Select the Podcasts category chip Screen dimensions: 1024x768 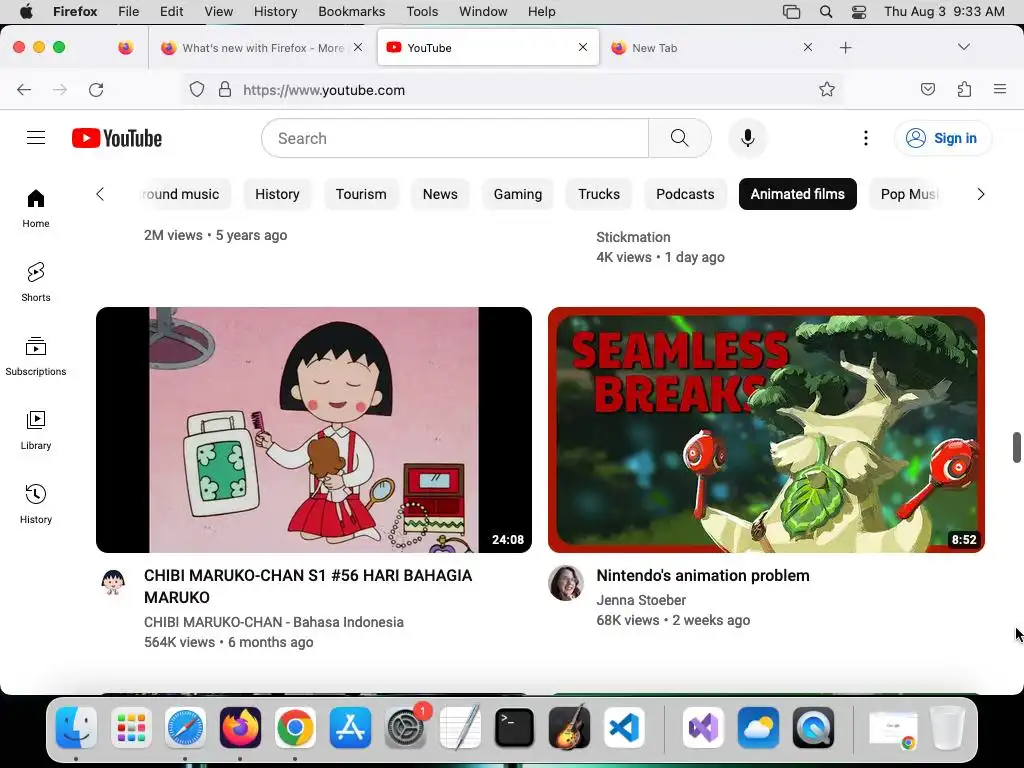coord(685,194)
